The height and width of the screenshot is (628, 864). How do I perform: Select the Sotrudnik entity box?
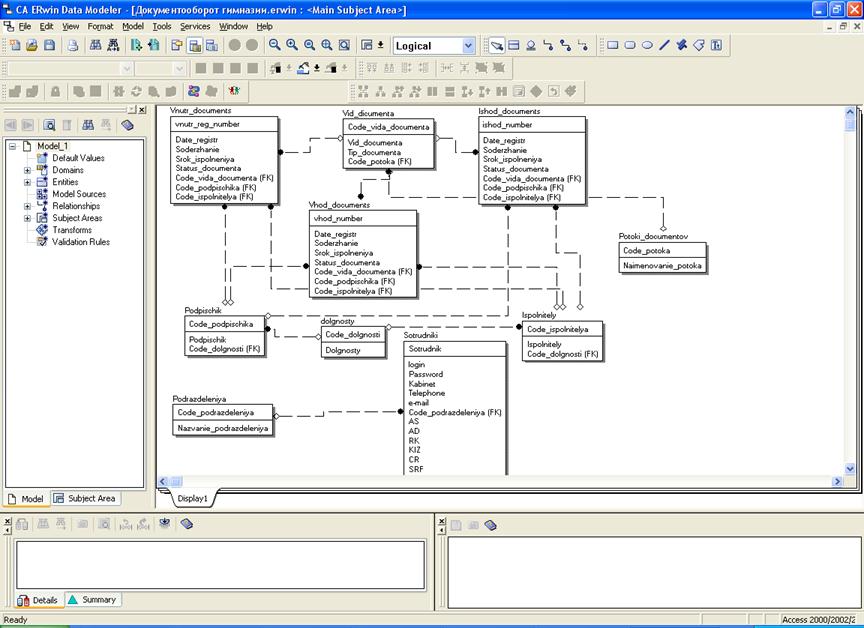(x=455, y=408)
